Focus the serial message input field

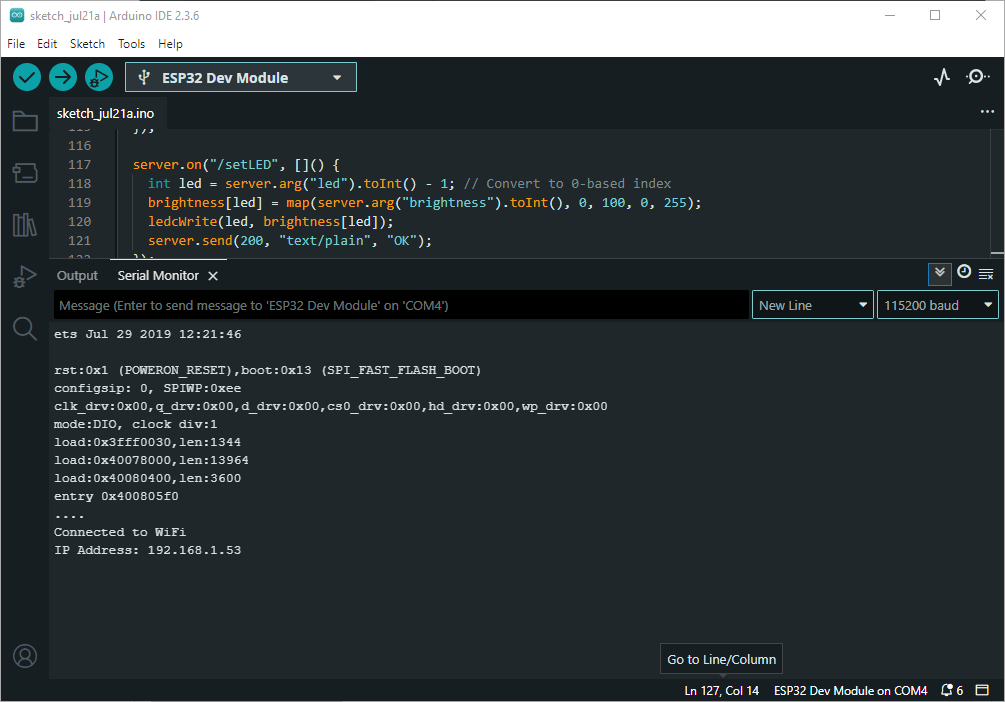(x=401, y=305)
